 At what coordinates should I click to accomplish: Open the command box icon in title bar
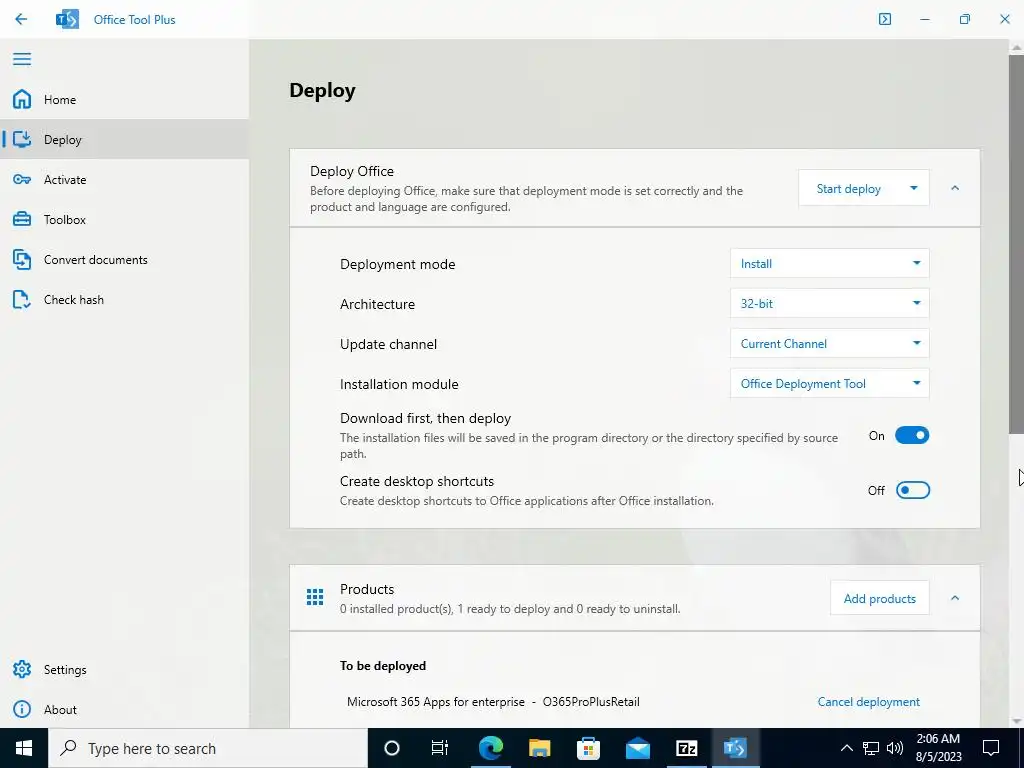884,19
